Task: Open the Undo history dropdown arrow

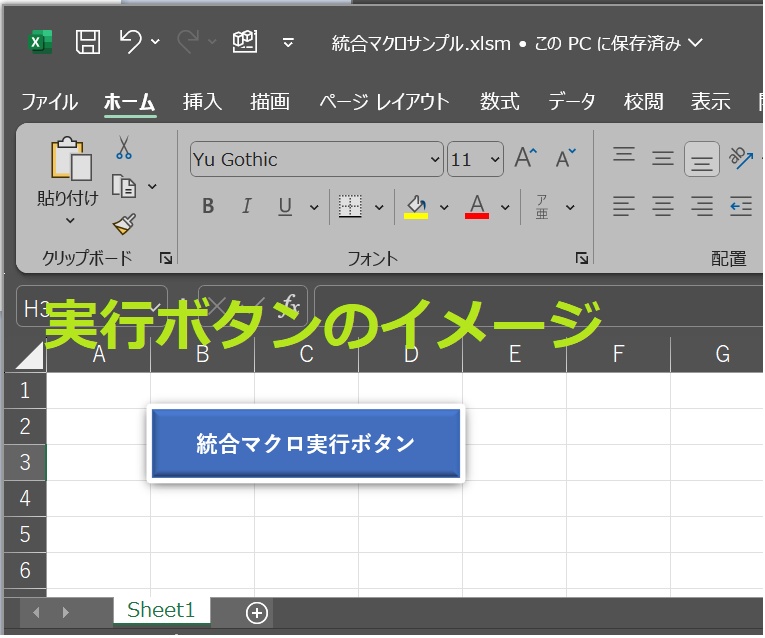Action: click(x=155, y=42)
